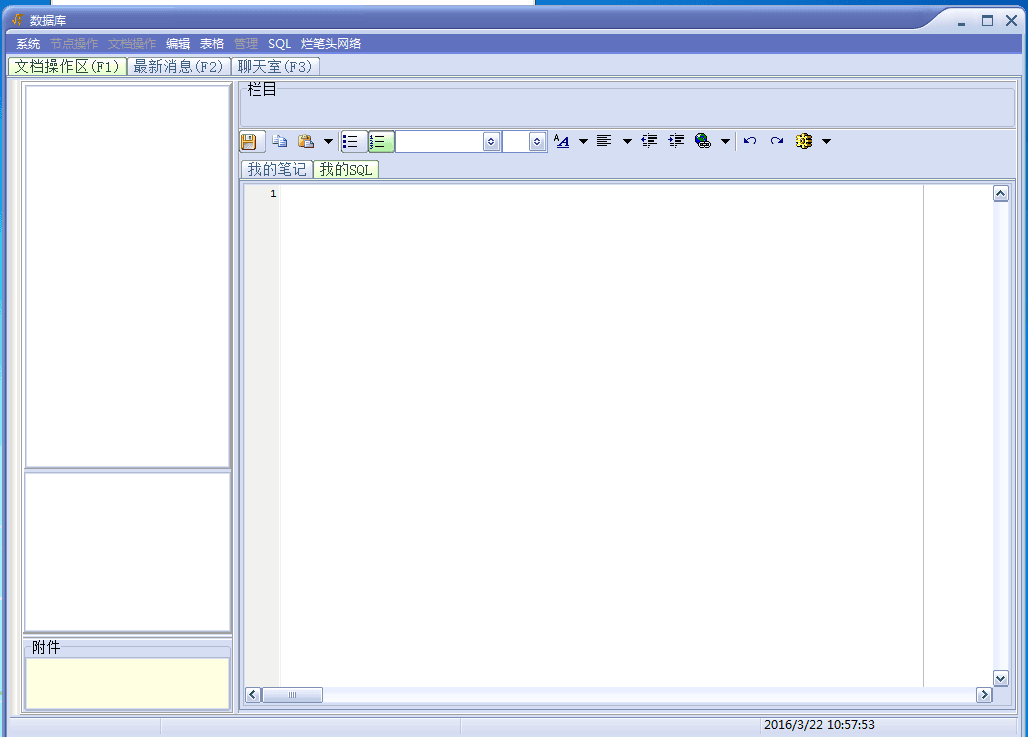Click the save floppy disk icon

tap(248, 141)
